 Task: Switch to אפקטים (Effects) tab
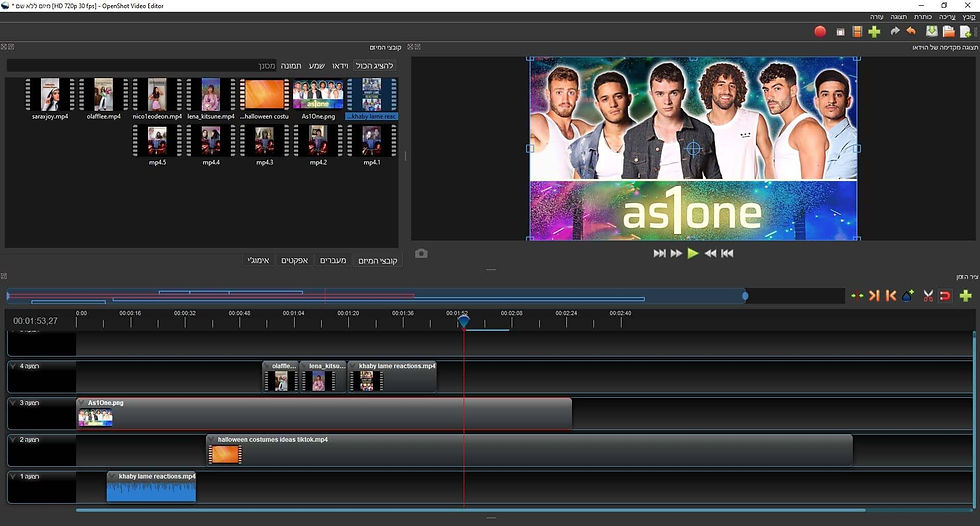coord(294,261)
